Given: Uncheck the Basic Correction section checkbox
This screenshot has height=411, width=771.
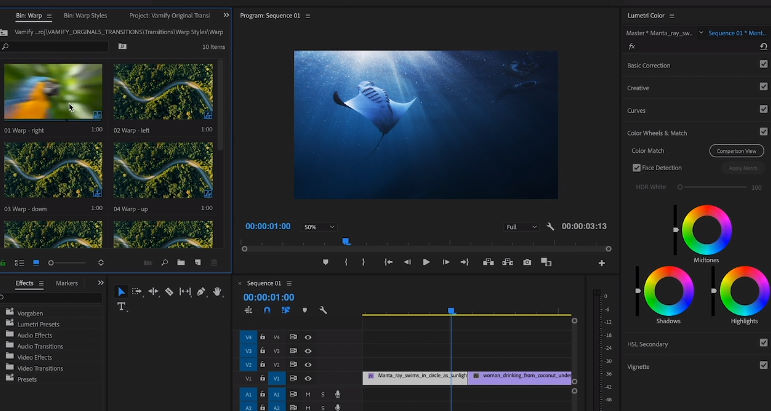Looking at the screenshot, I should [x=763, y=65].
